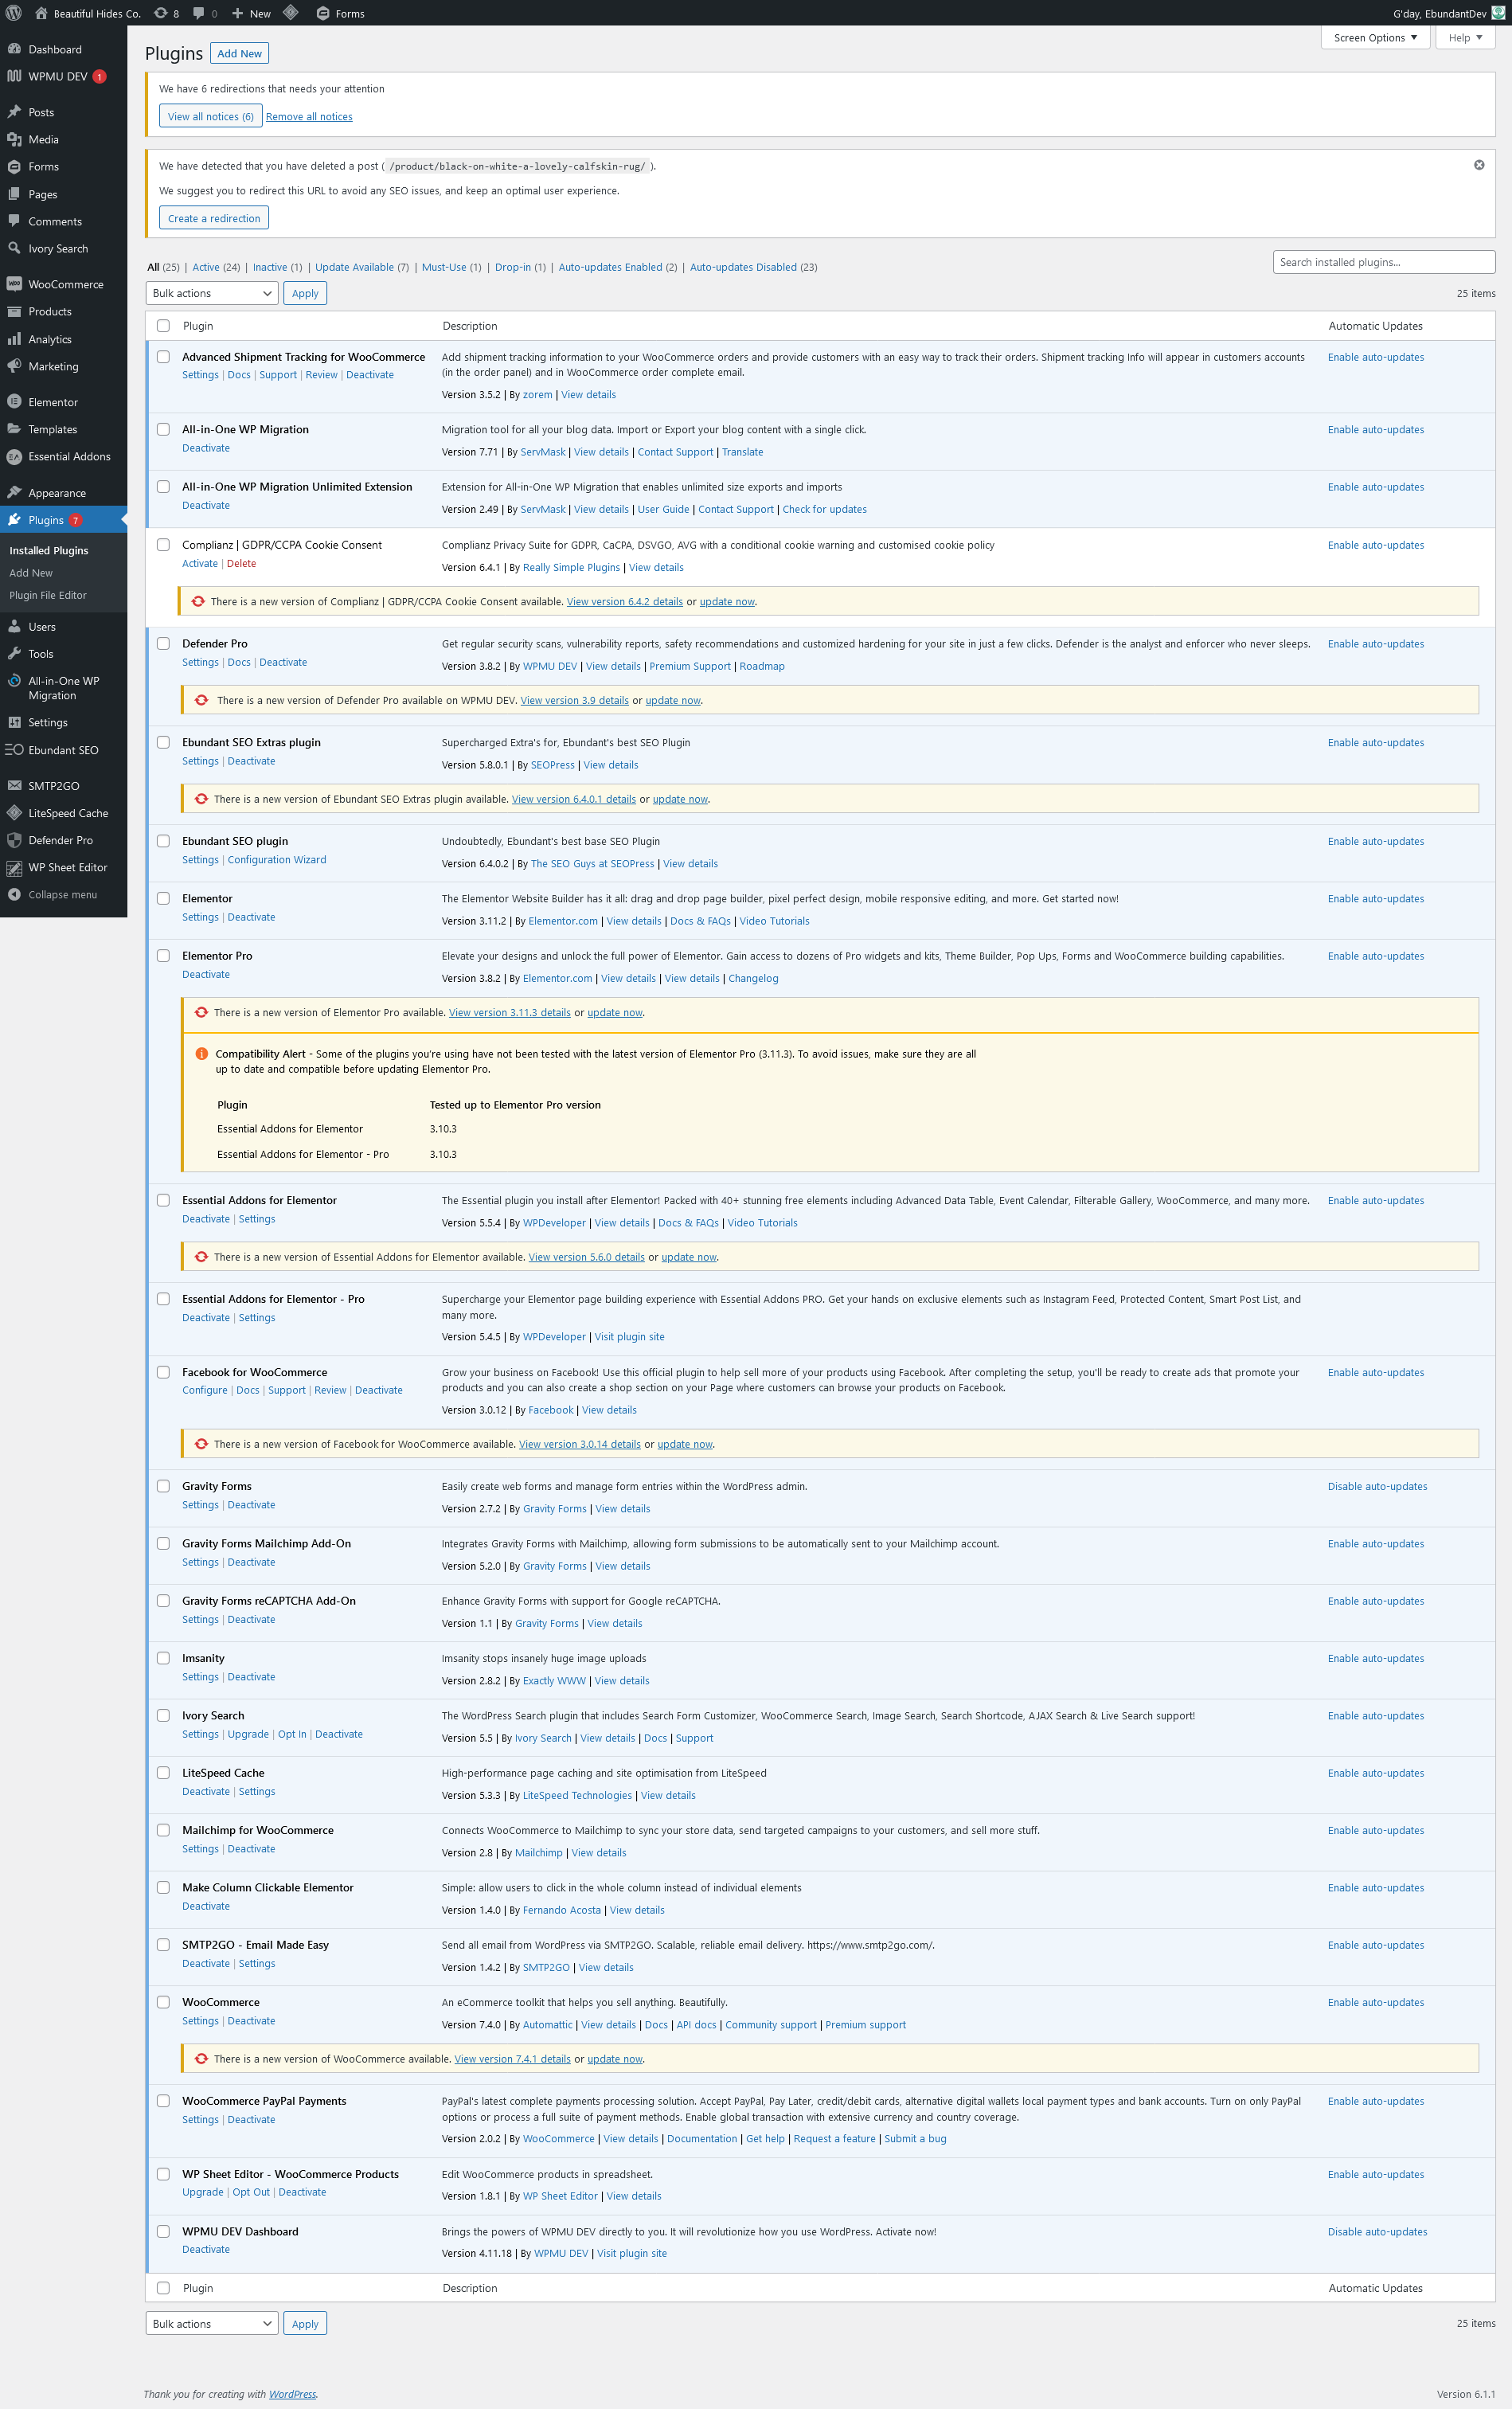Open Elementor in the sidebar menu
1512x2409 pixels.
(53, 402)
